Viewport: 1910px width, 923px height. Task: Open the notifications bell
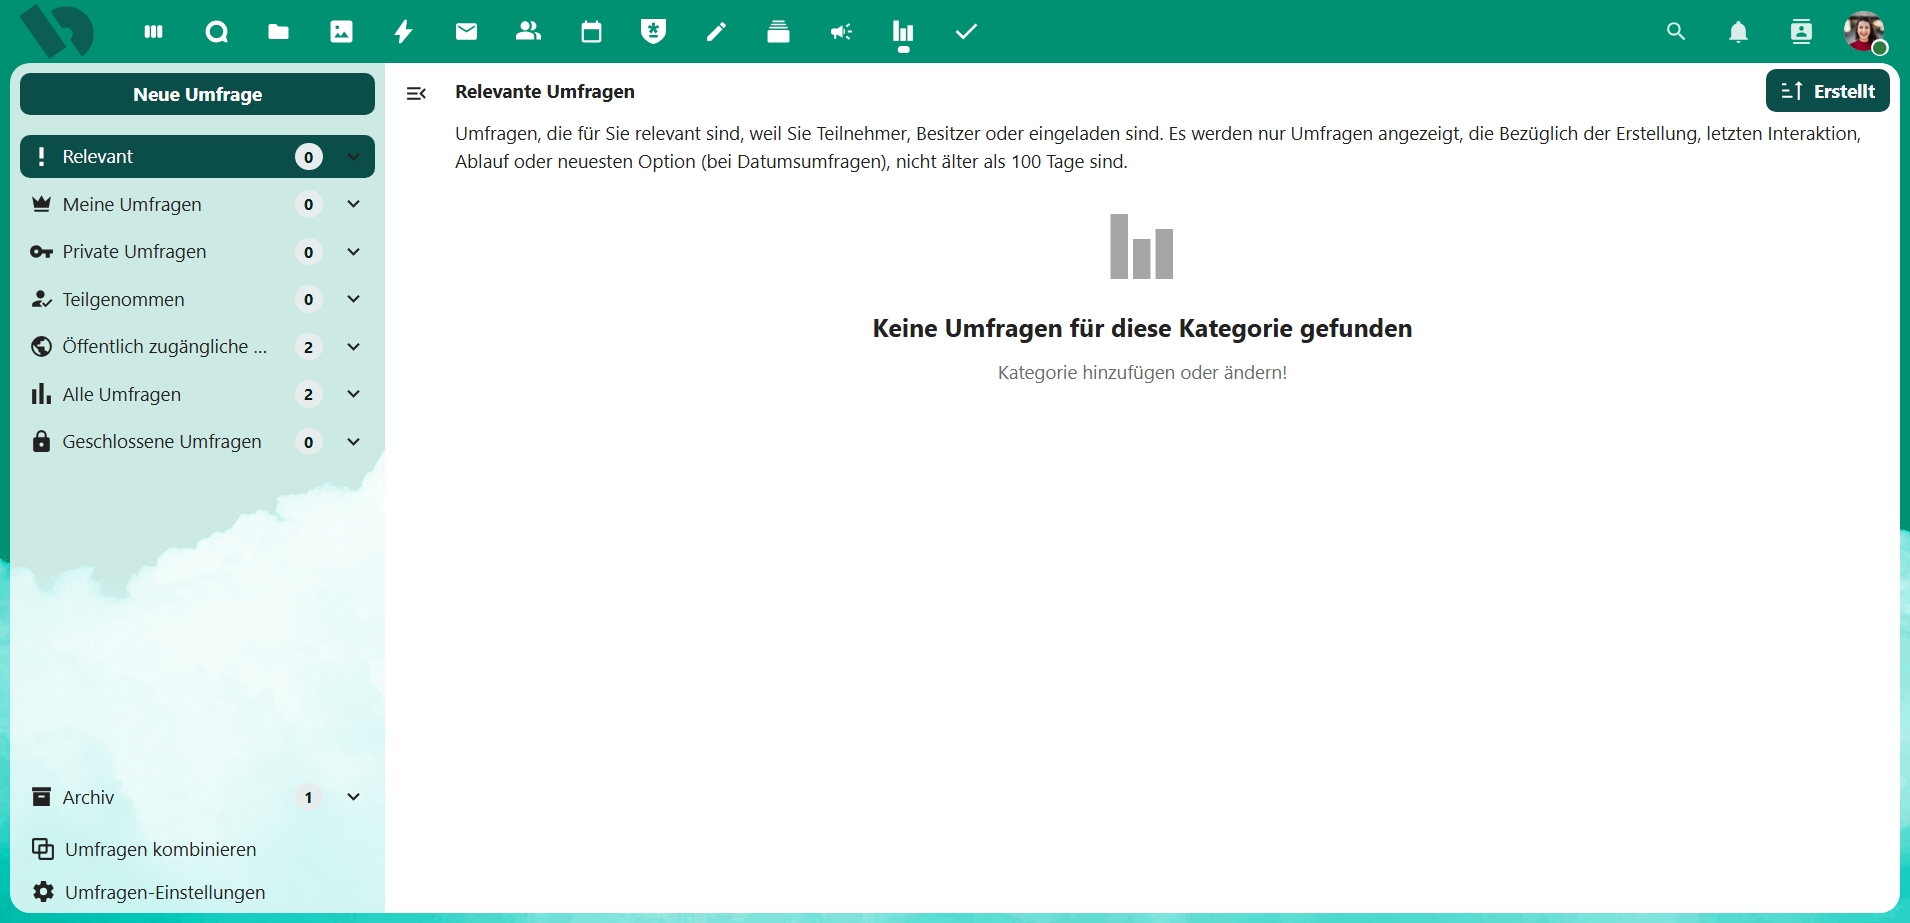[1739, 32]
